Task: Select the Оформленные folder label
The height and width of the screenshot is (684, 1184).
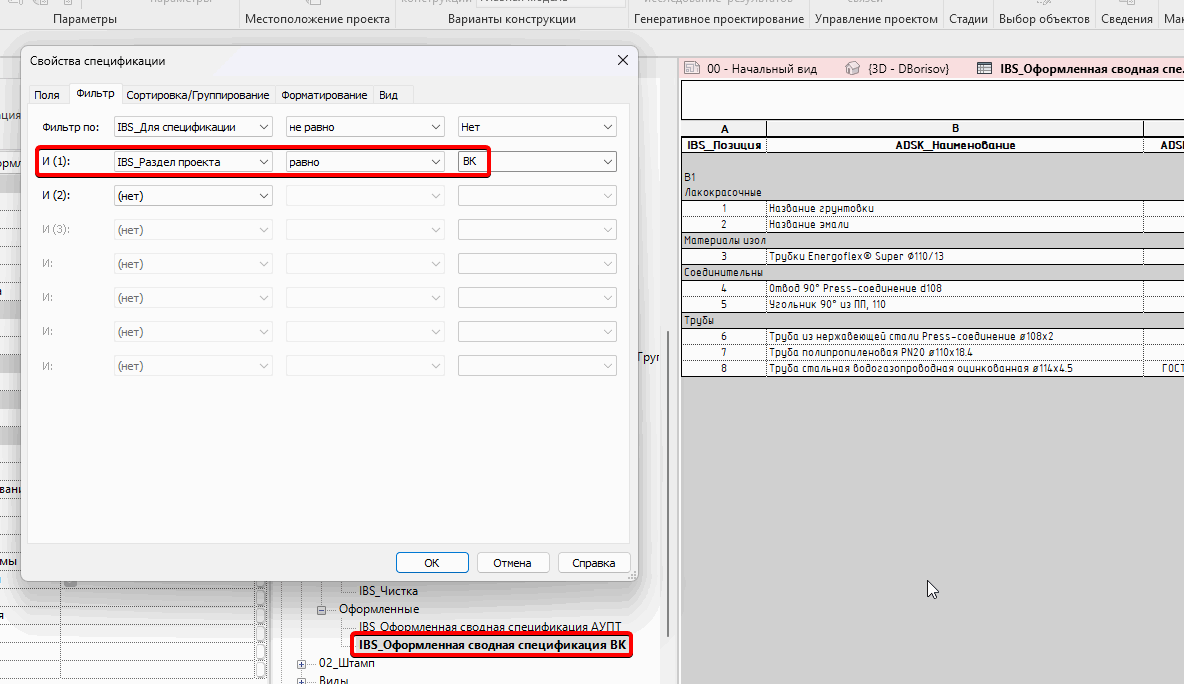Action: point(379,609)
